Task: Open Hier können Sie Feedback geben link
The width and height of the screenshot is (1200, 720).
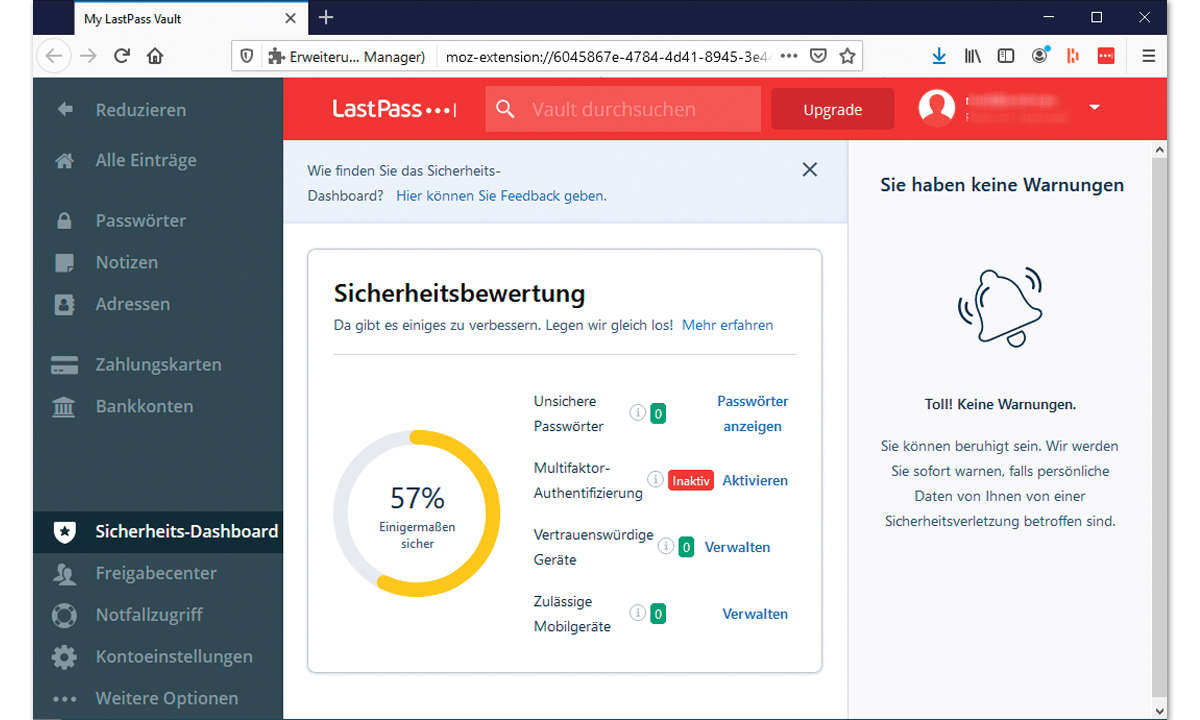Action: 501,196
